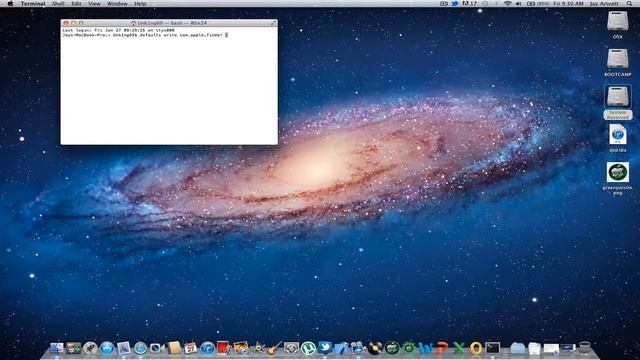Open Launchpad rocket icon in Dock
Image resolution: width=640 pixels, height=360 pixels.
pyautogui.click(x=90, y=348)
